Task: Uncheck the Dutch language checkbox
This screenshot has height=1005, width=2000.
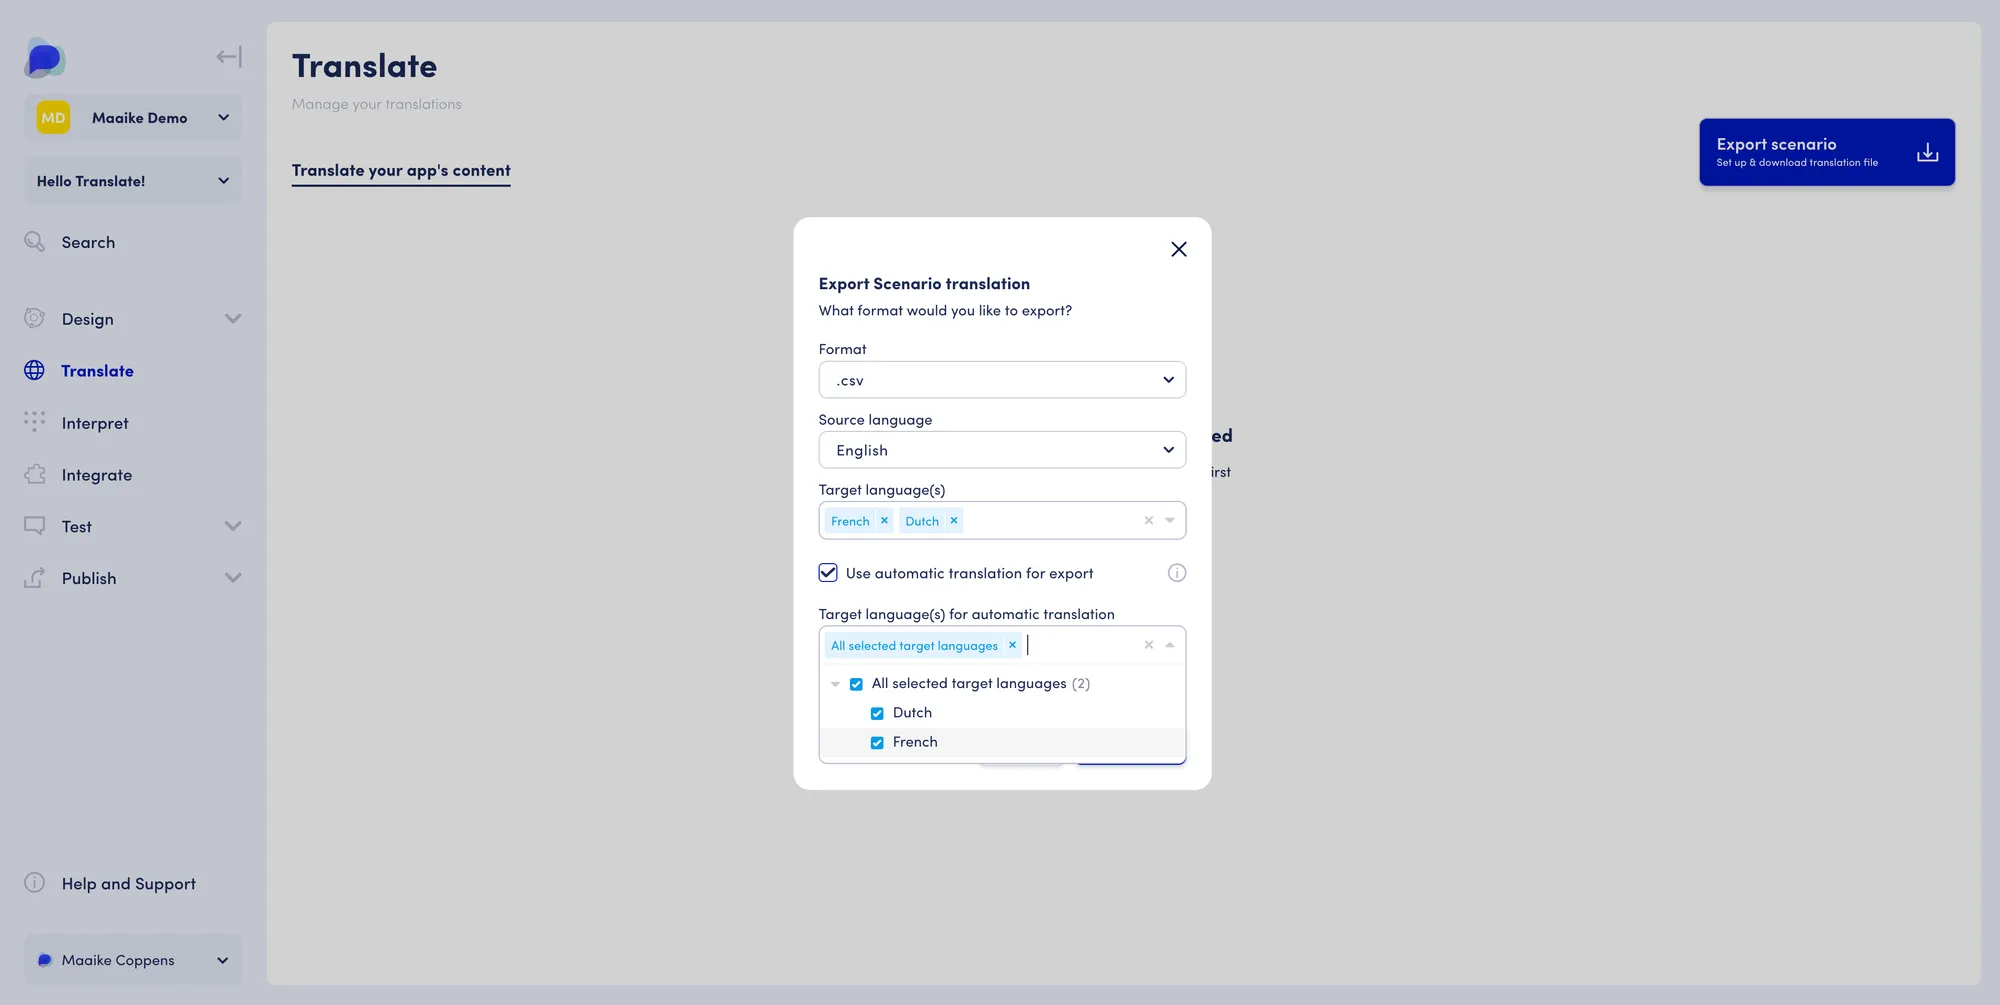Action: [x=877, y=713]
